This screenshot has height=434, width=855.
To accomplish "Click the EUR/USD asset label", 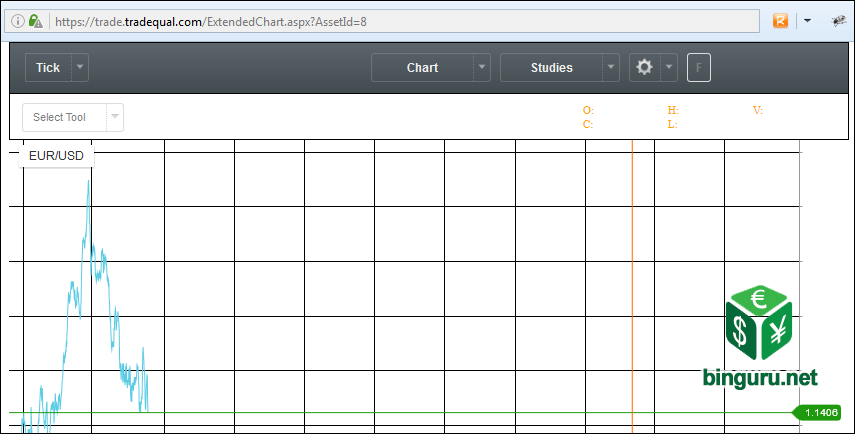I will click(56, 156).
